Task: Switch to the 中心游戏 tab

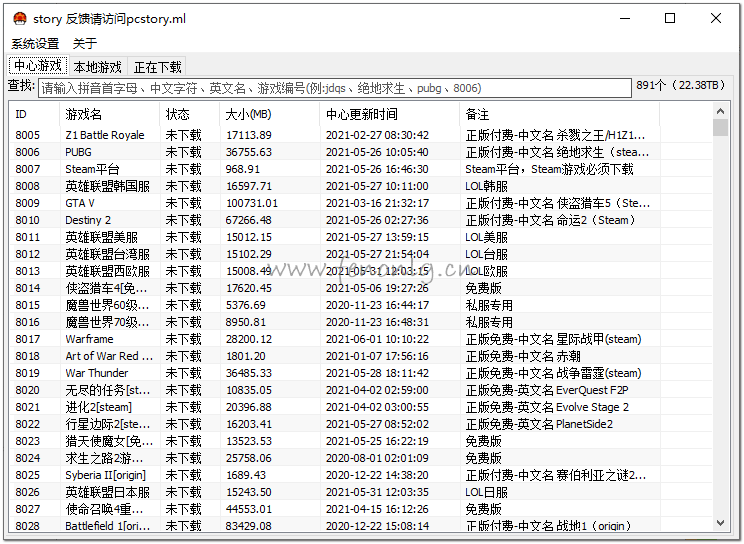Action: tap(38, 66)
